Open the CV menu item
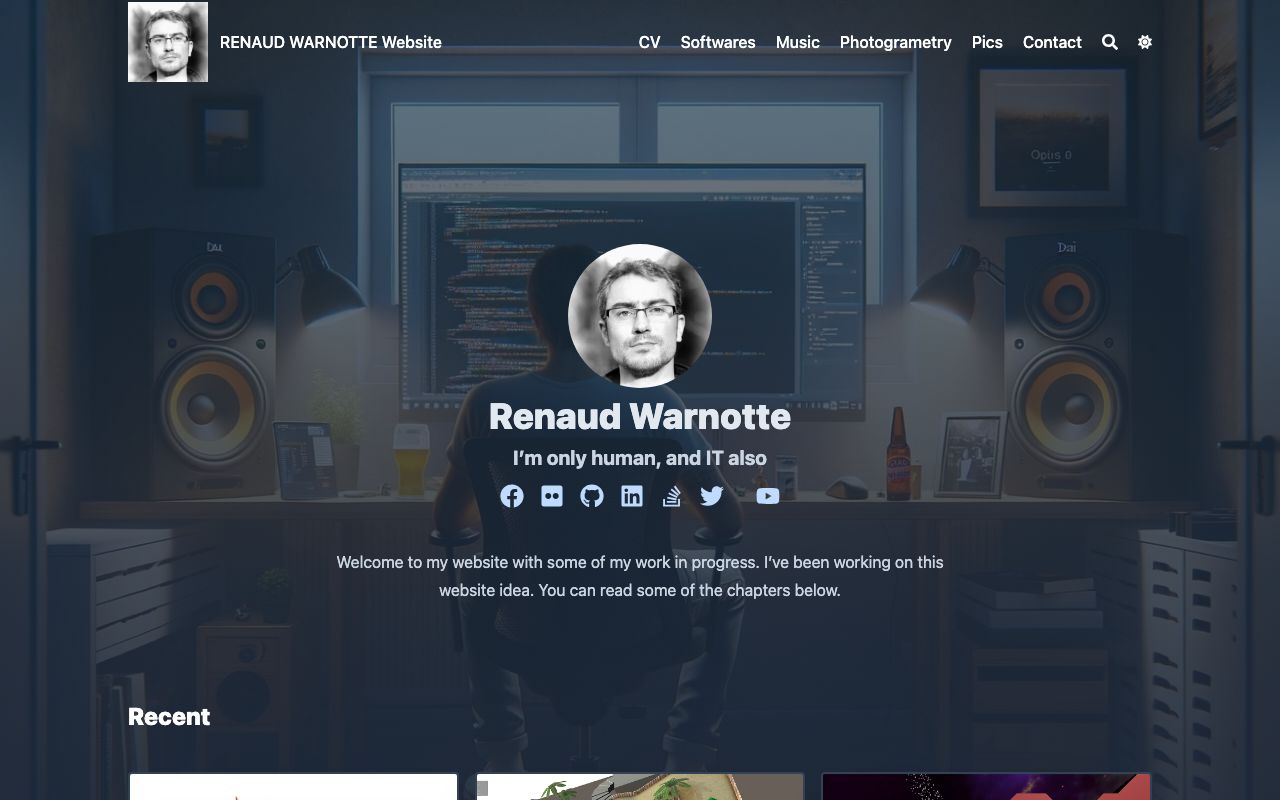This screenshot has height=800, width=1280. tap(649, 42)
